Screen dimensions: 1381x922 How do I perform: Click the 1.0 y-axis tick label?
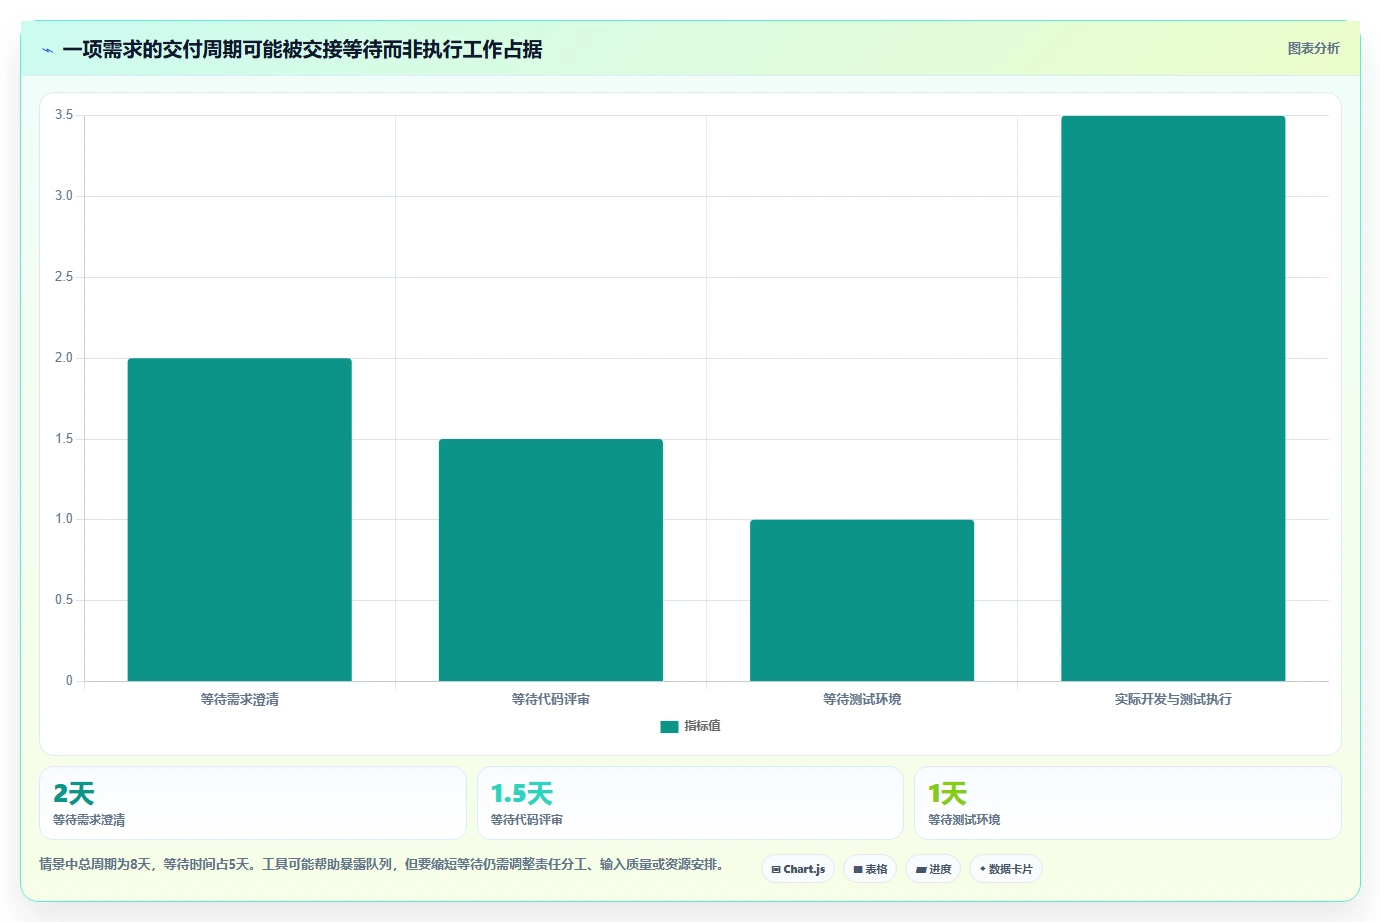(64, 519)
